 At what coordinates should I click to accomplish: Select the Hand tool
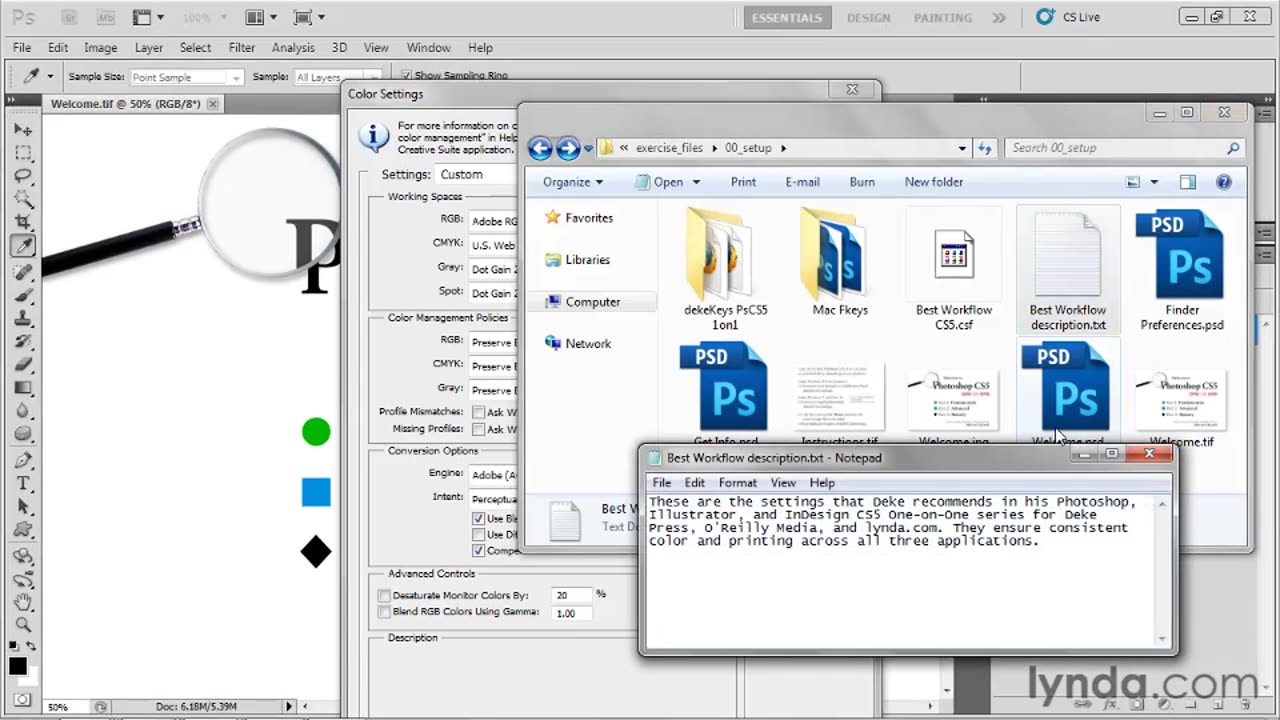pyautogui.click(x=23, y=603)
